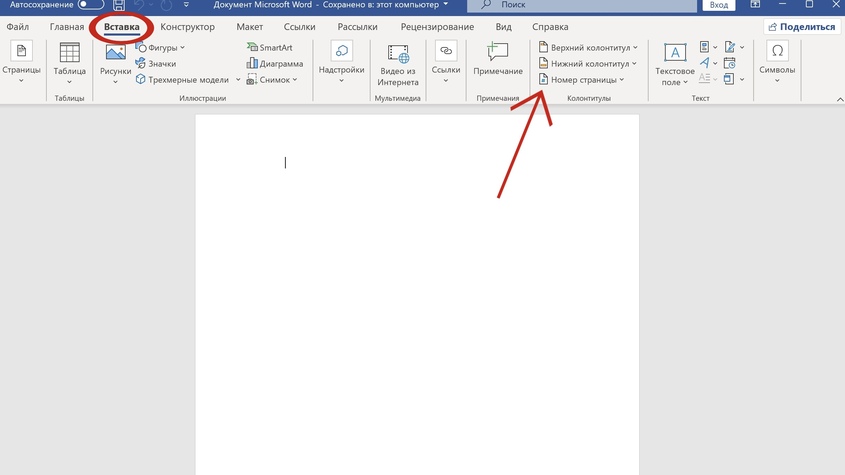The height and width of the screenshot is (475, 845).
Task: Click the Поделиться share button
Action: [x=800, y=27]
